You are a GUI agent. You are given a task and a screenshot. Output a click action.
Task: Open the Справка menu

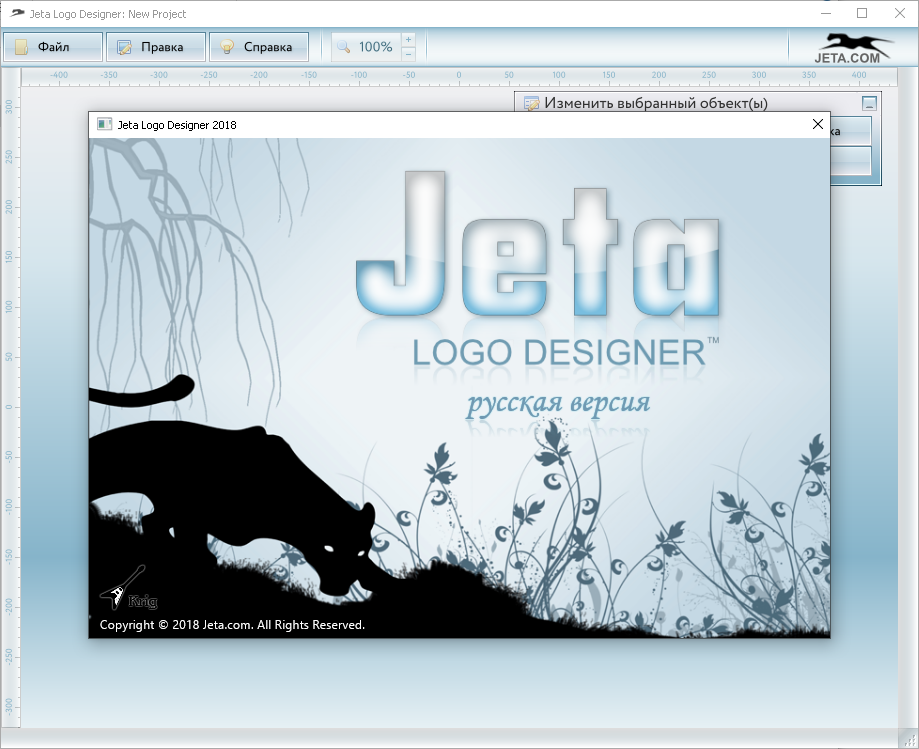tap(259, 47)
